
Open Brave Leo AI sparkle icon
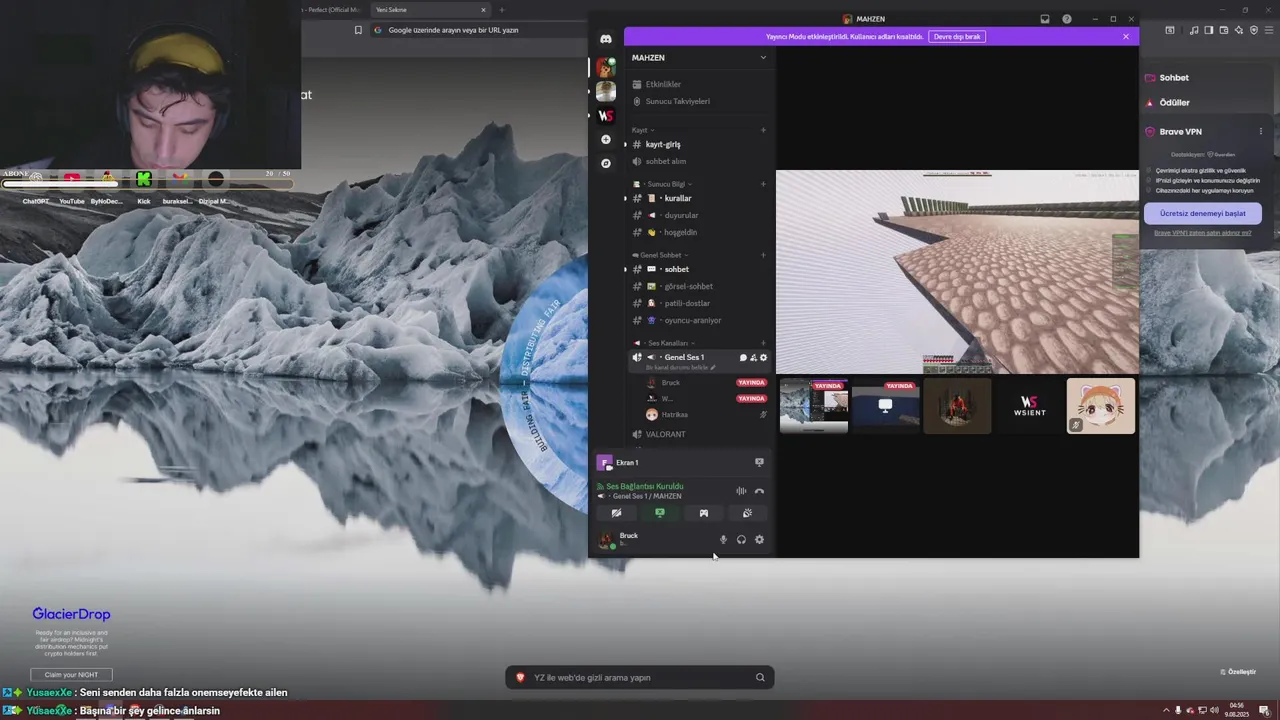tap(1238, 30)
